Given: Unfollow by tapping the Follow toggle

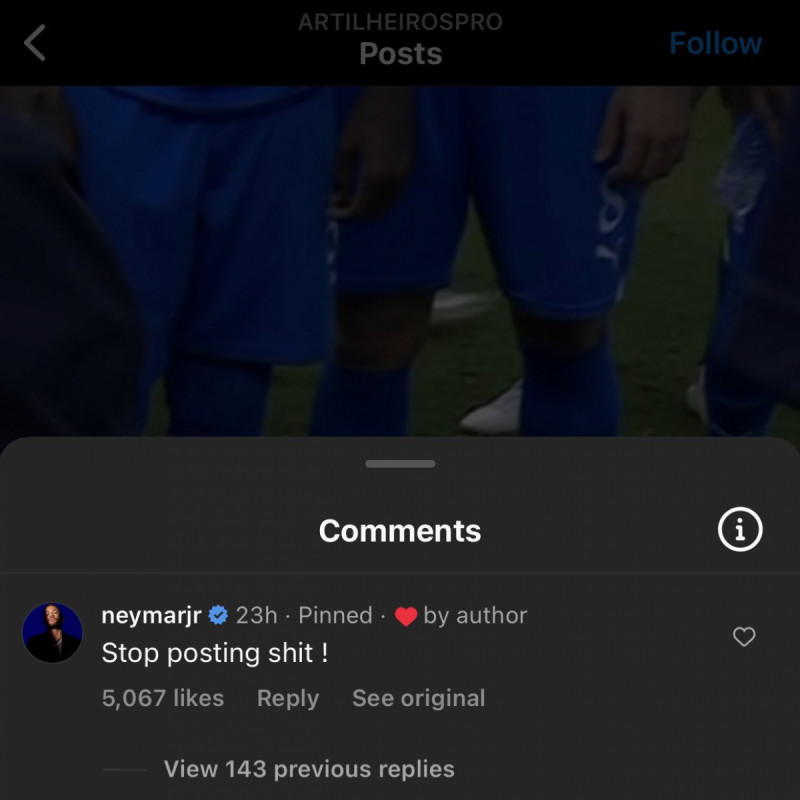Looking at the screenshot, I should coord(716,43).
